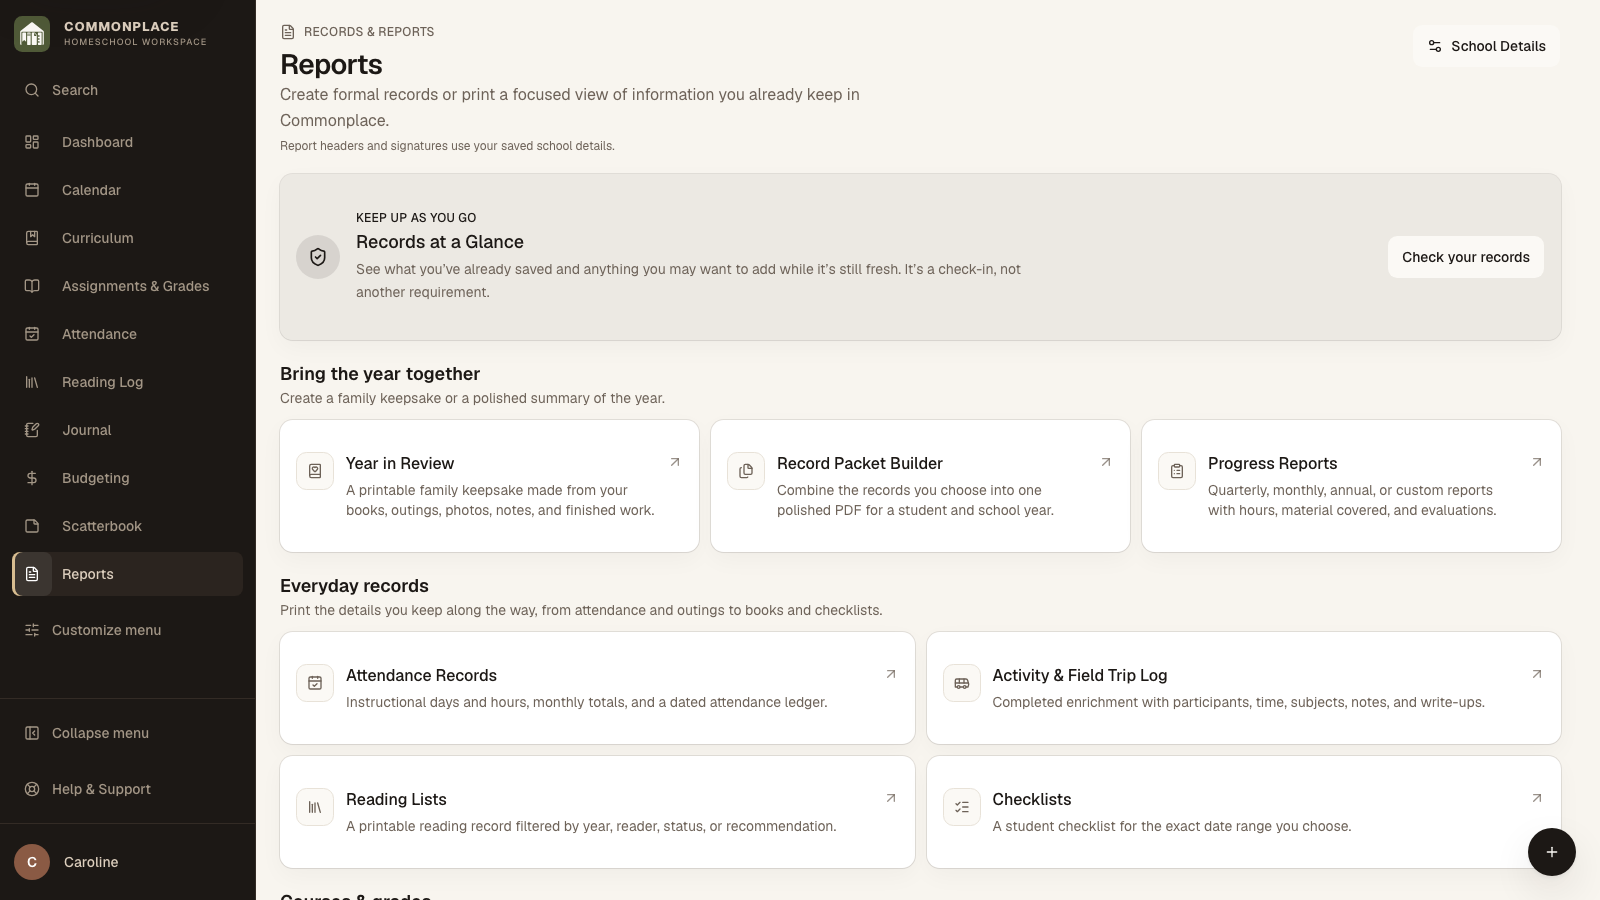Open Journal from the sidebar

127,430
